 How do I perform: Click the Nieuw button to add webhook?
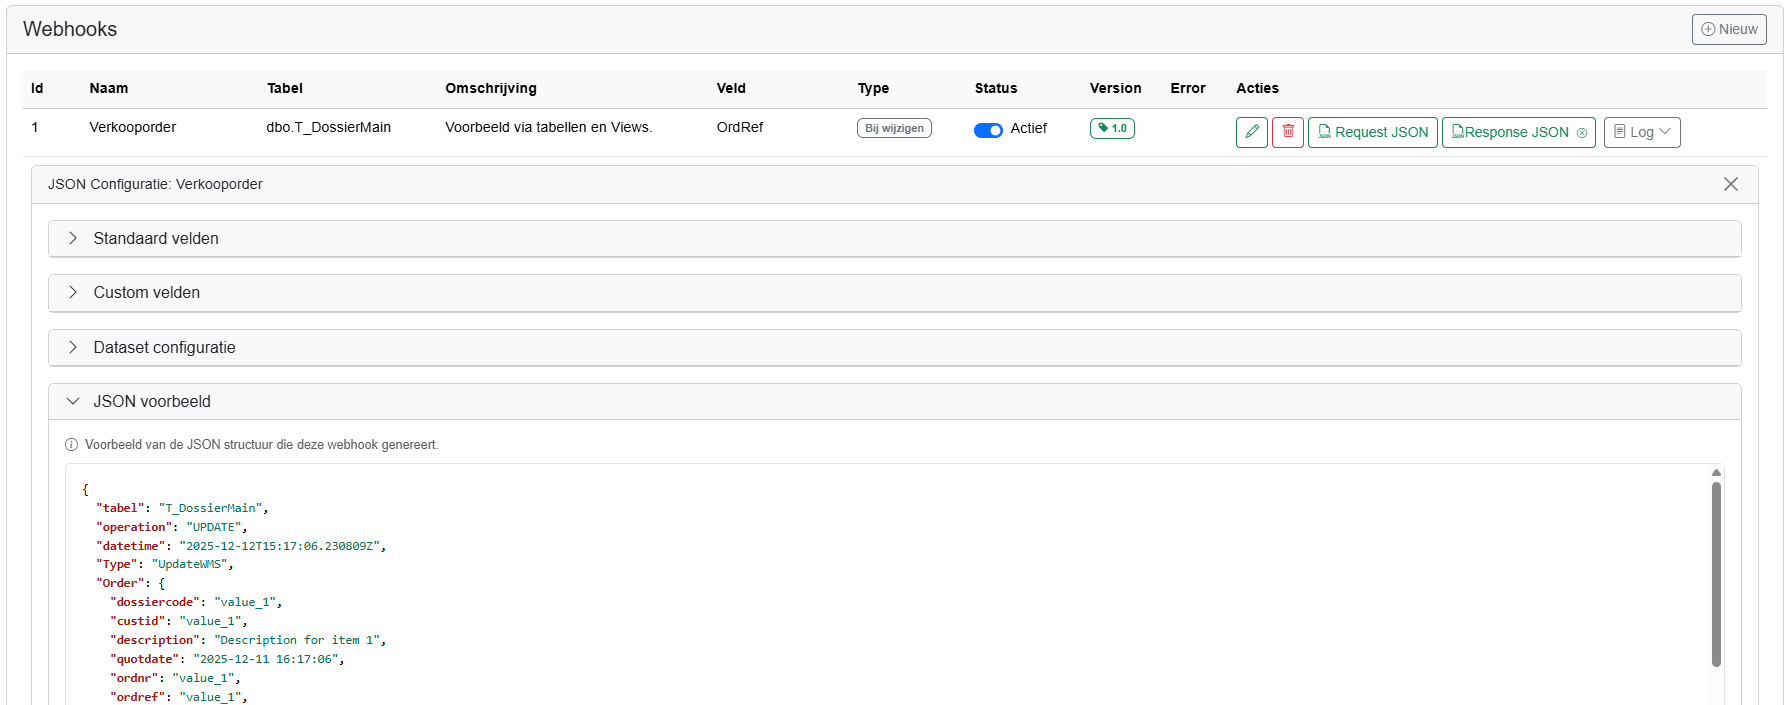1729,29
